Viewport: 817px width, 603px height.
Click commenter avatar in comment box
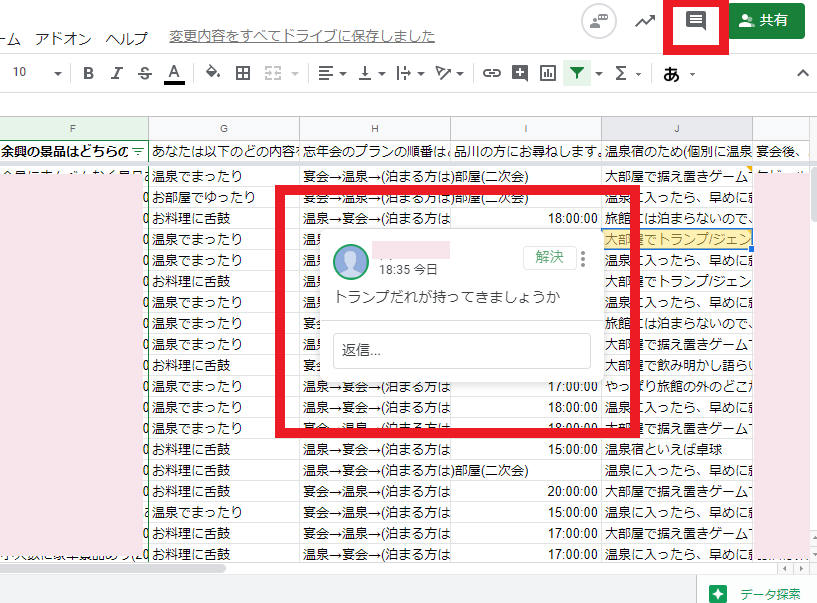(x=351, y=262)
